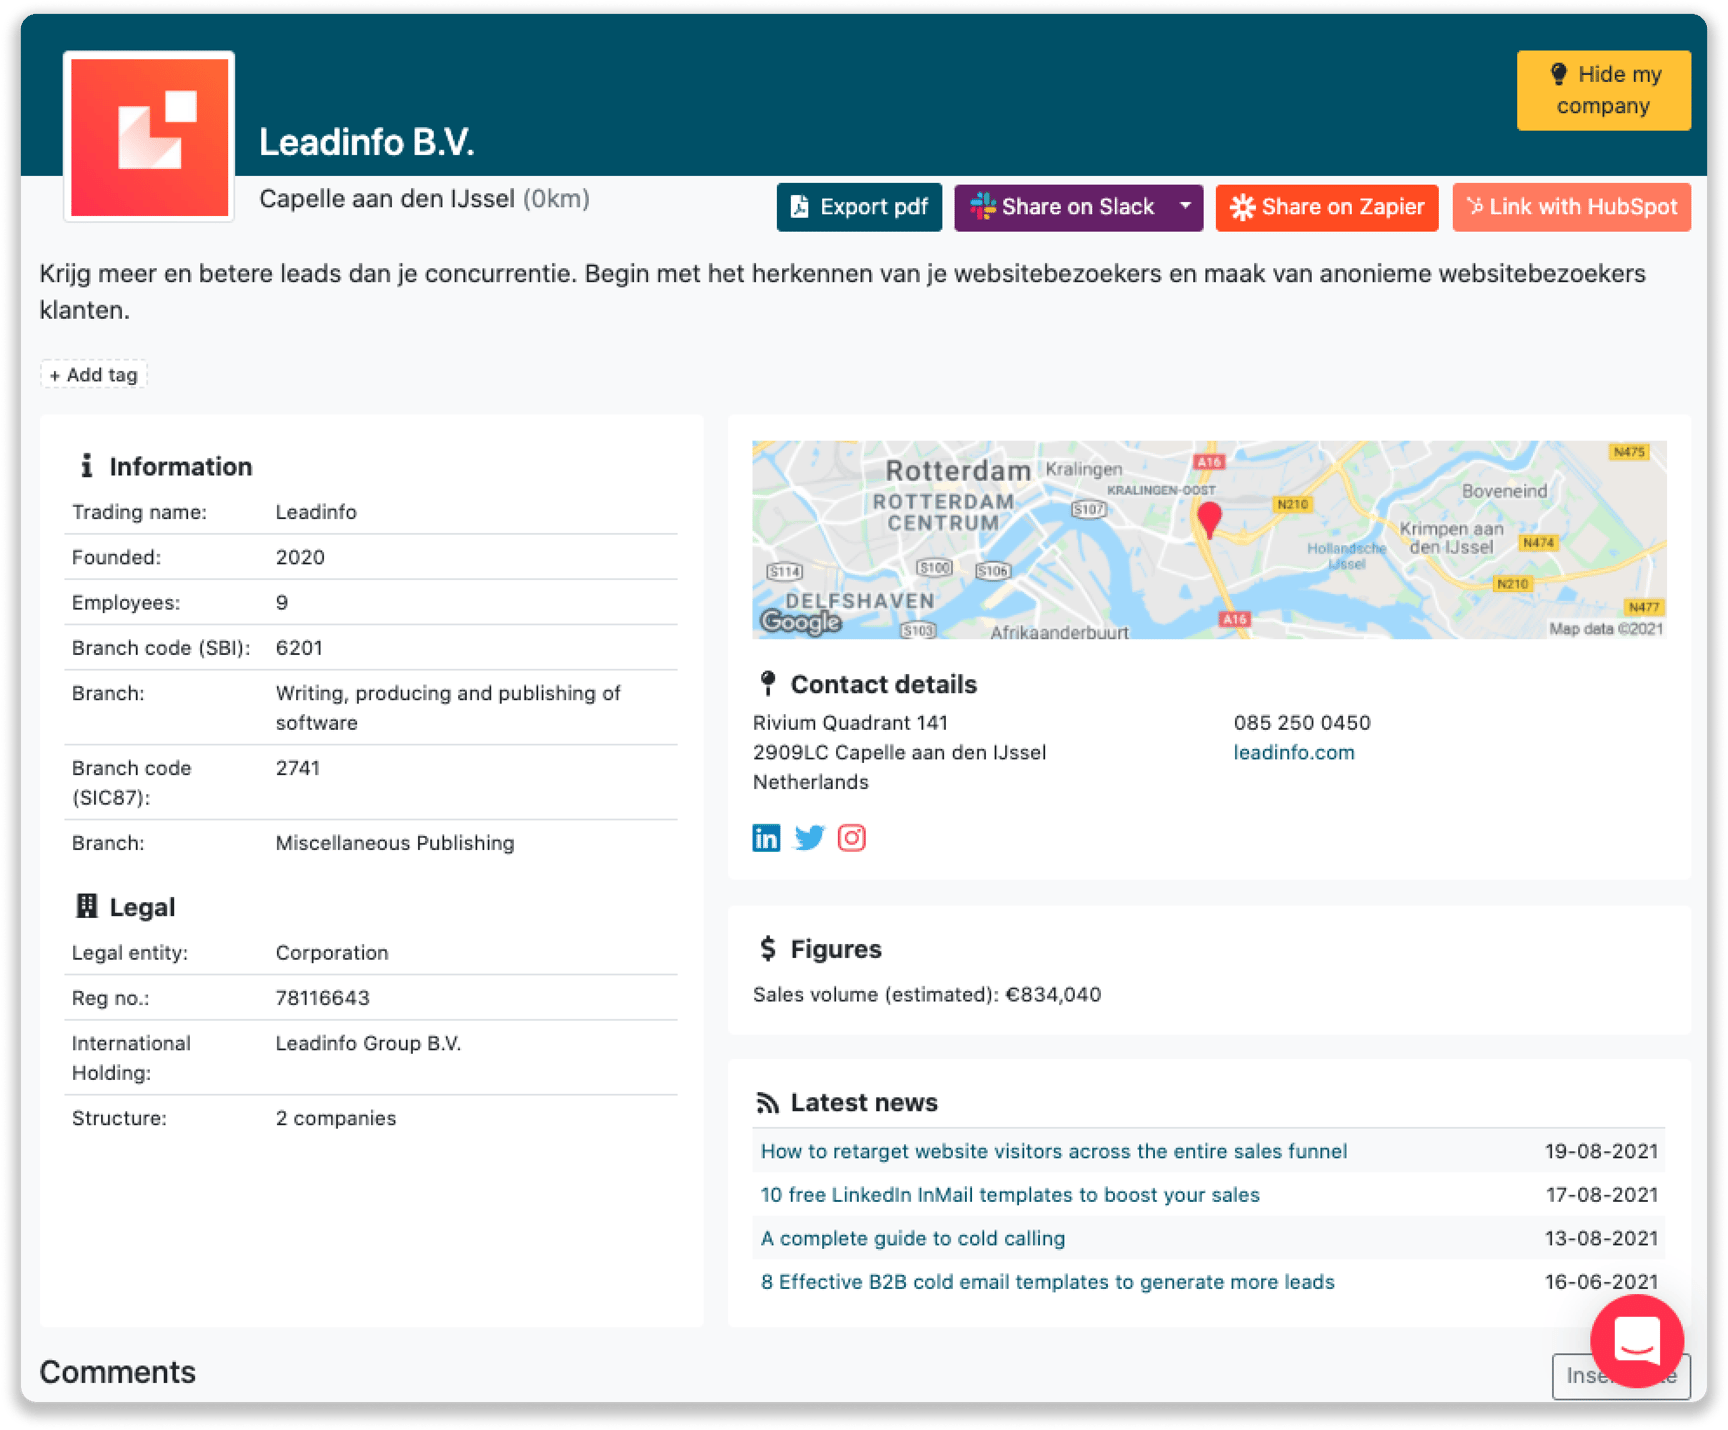This screenshot has height=1430, width=1728.
Task: Click the pin icon beside Contact details
Action: coord(768,683)
